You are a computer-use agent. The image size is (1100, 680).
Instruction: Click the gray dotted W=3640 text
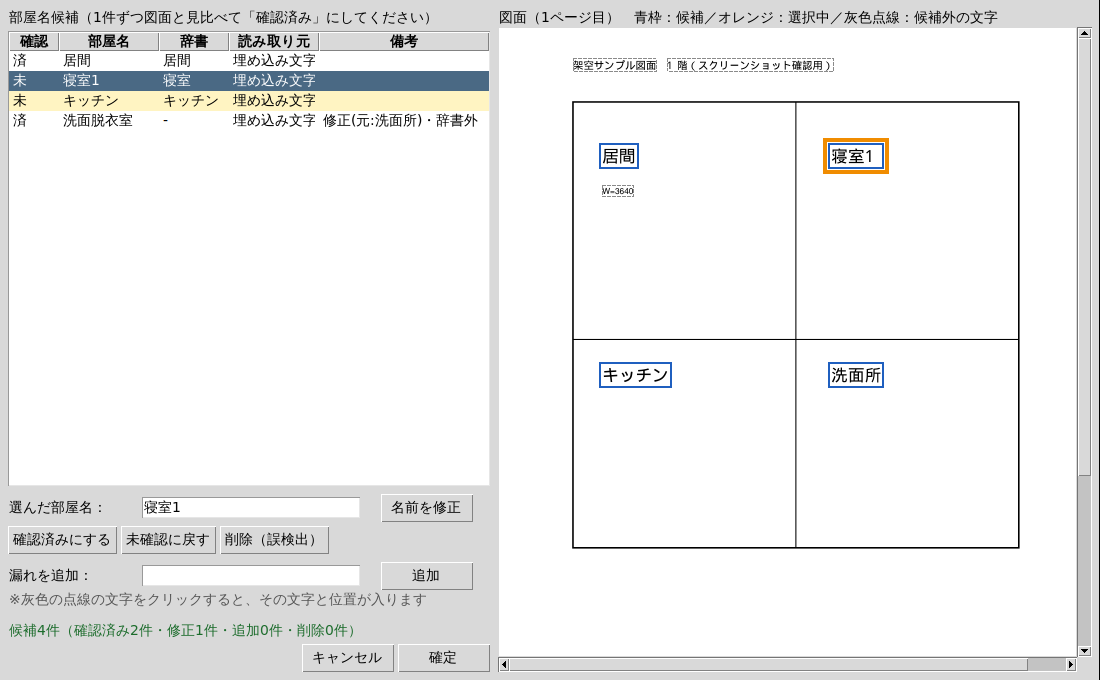[x=618, y=191]
